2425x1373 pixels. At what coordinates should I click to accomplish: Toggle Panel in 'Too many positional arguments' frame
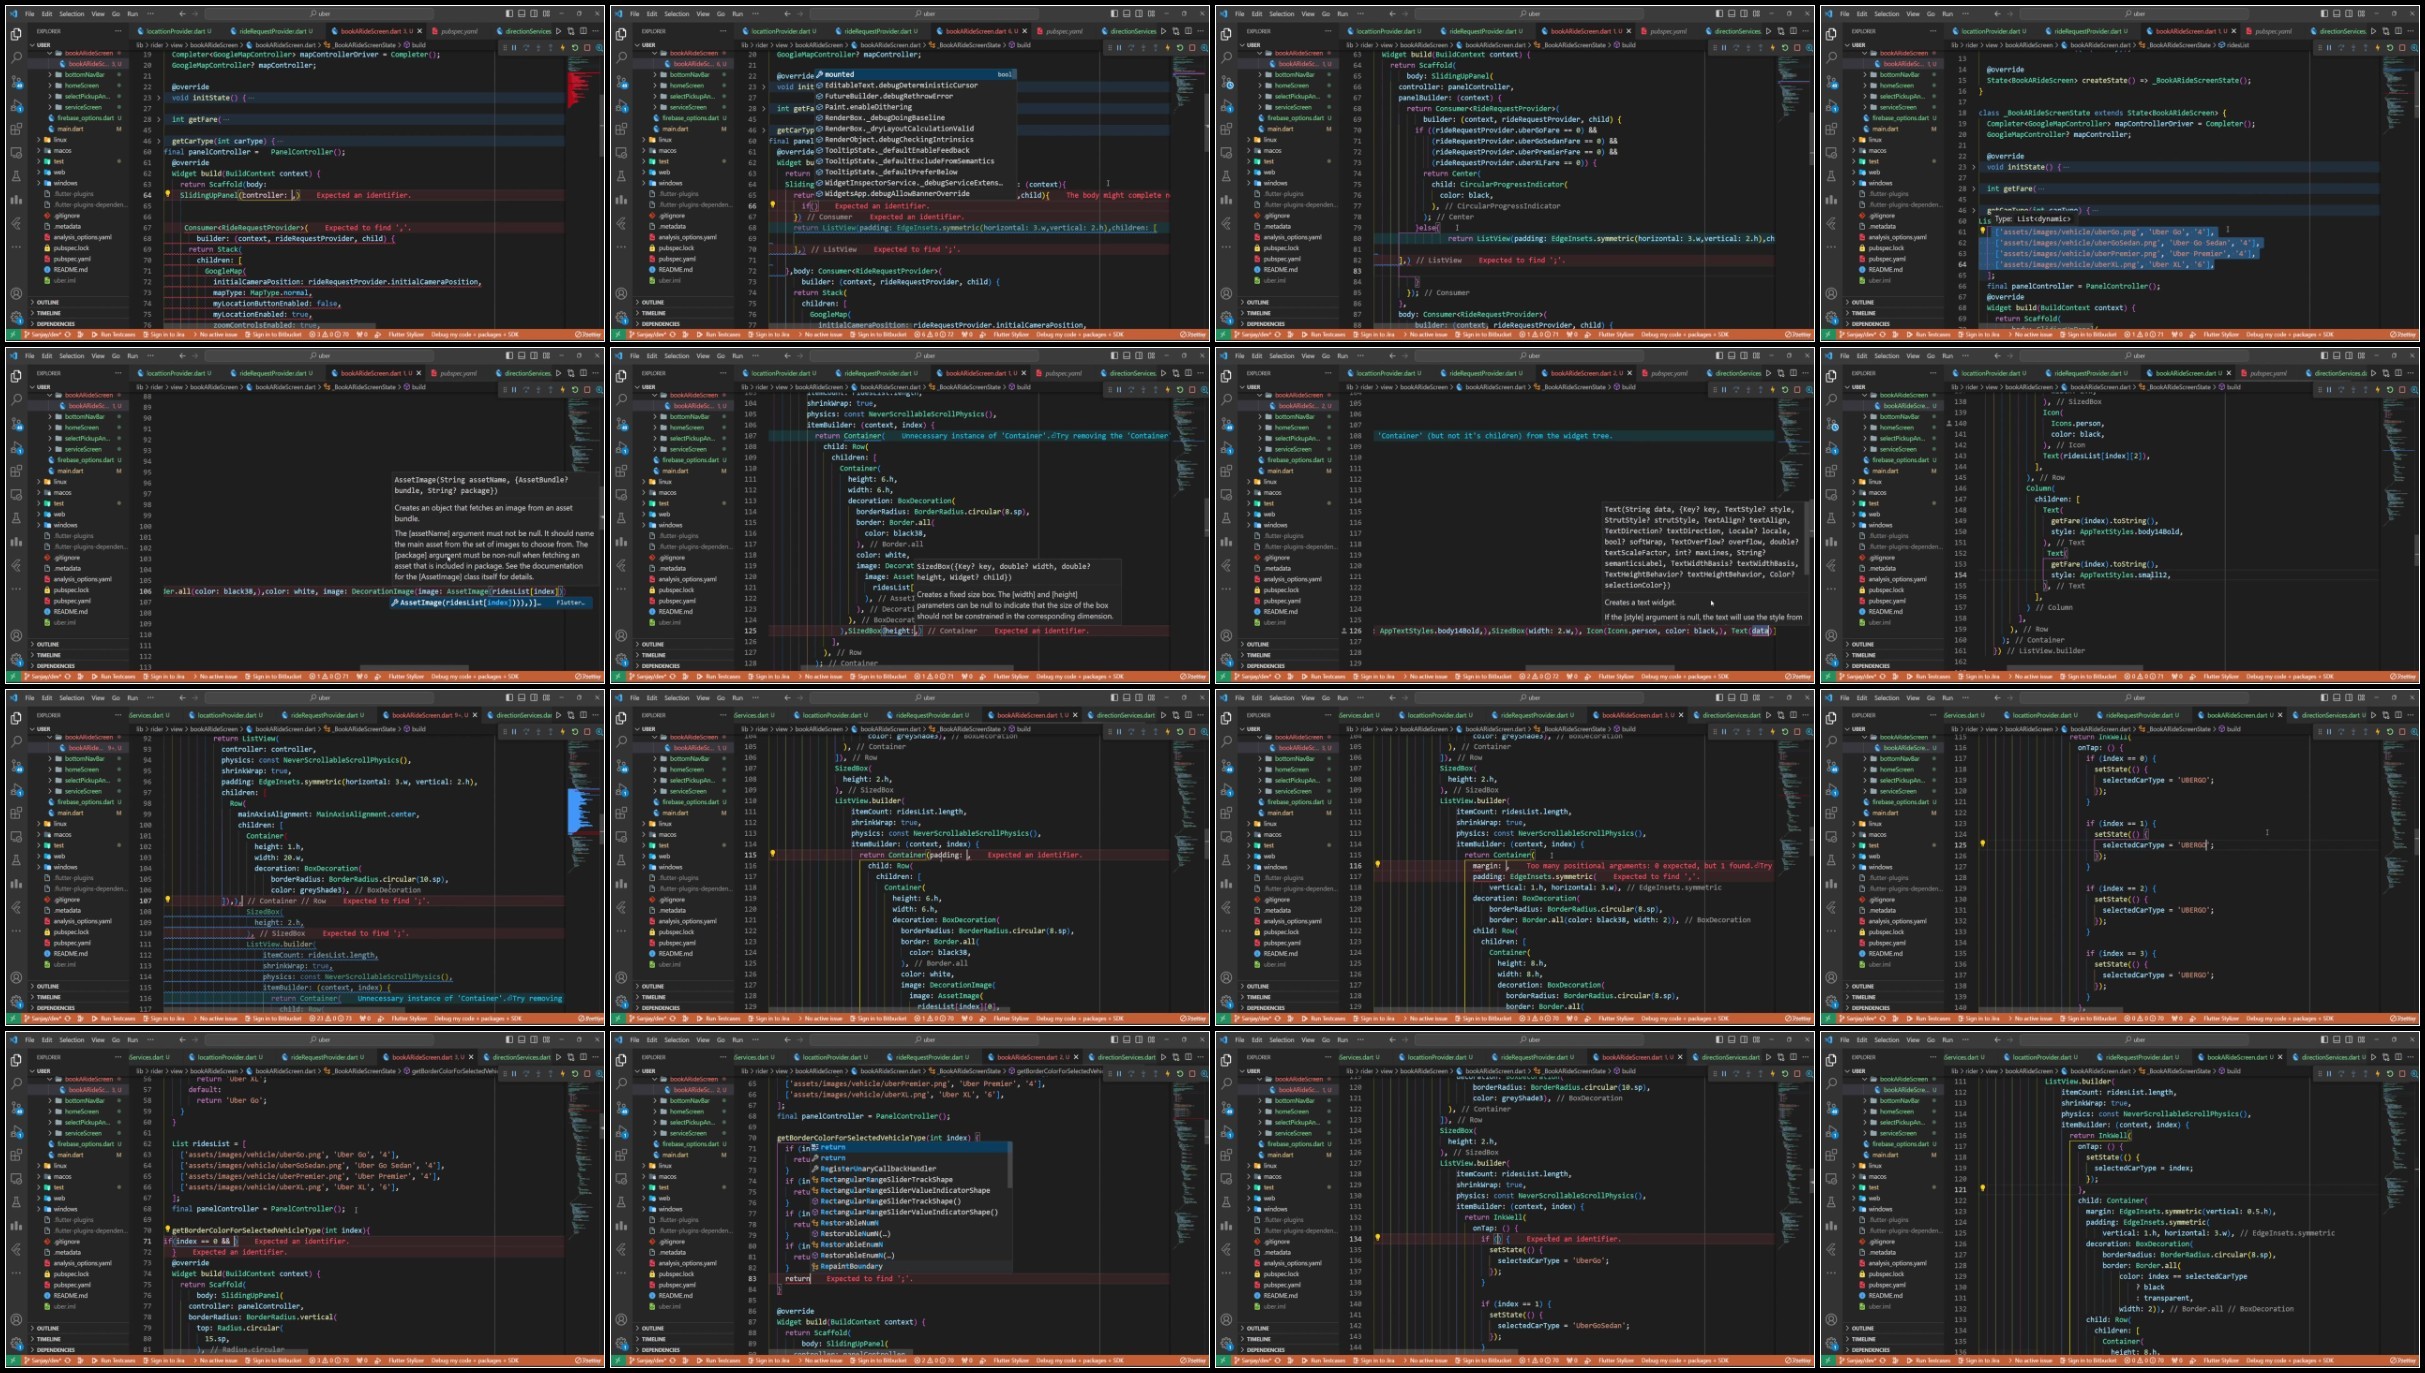[1731, 698]
